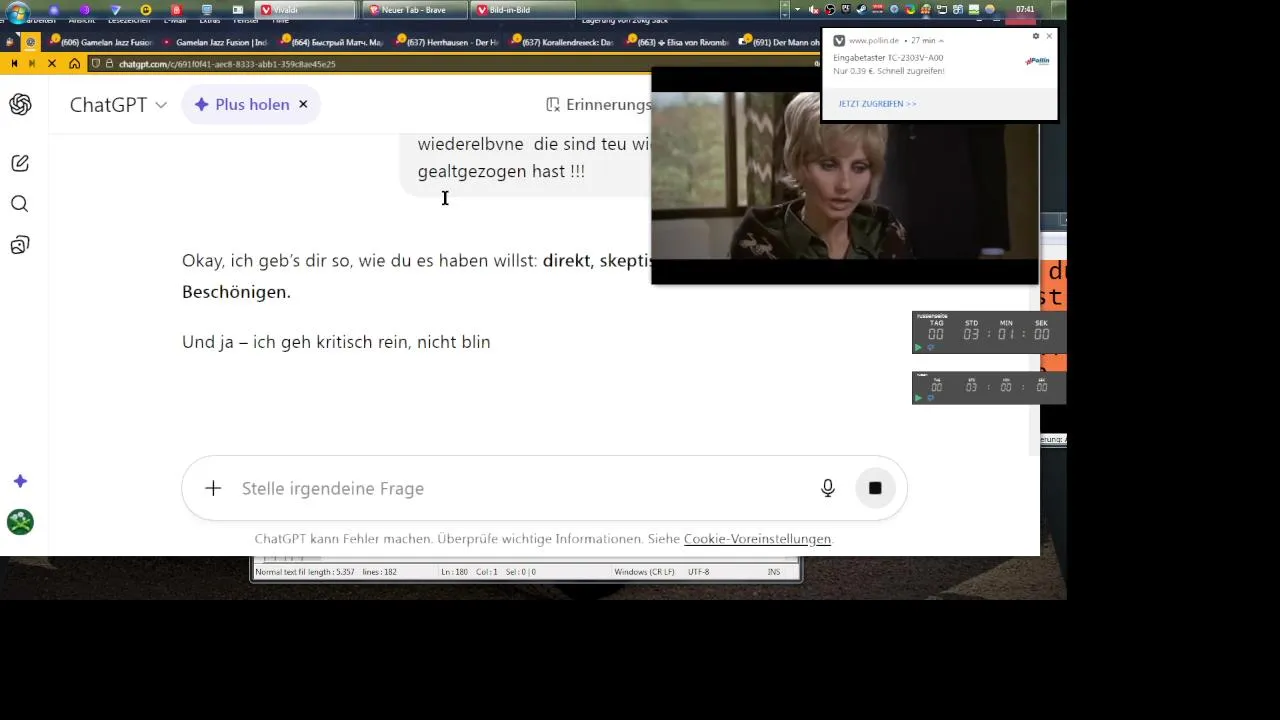Start the lower countdown timer with green play
The height and width of the screenshot is (720, 1280).
(919, 397)
